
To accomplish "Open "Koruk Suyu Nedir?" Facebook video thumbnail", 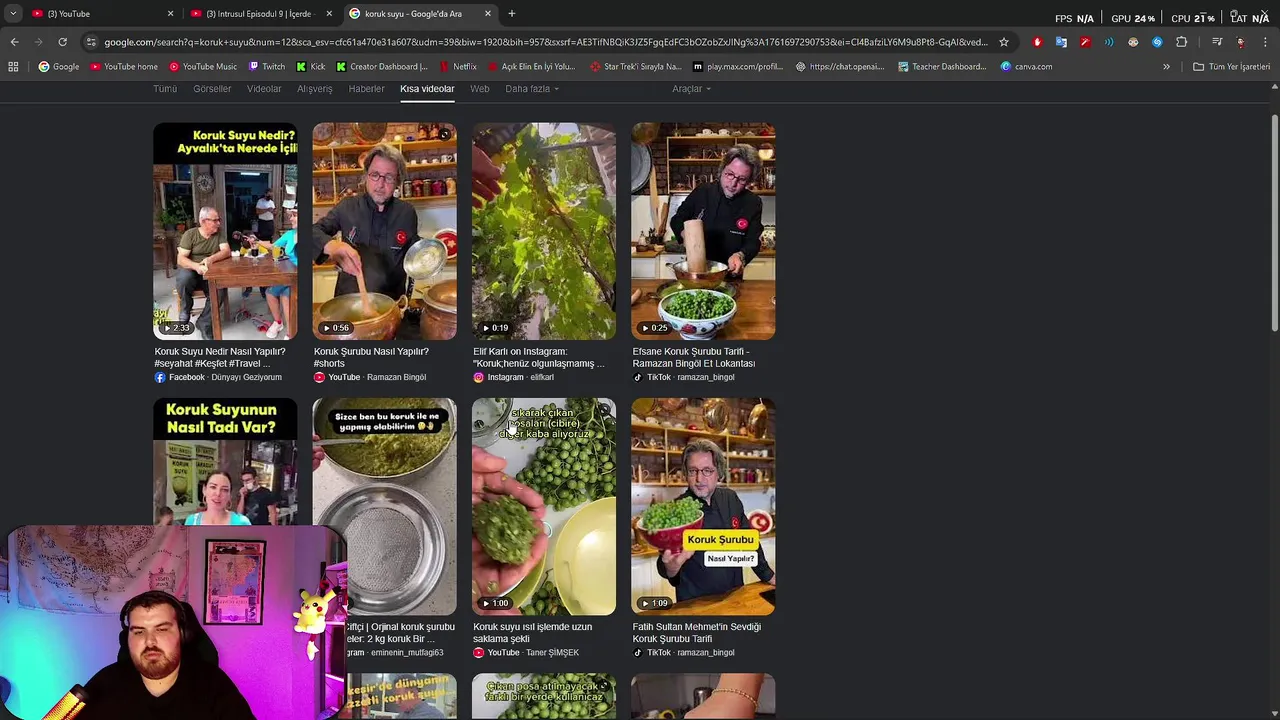I will [x=225, y=231].
